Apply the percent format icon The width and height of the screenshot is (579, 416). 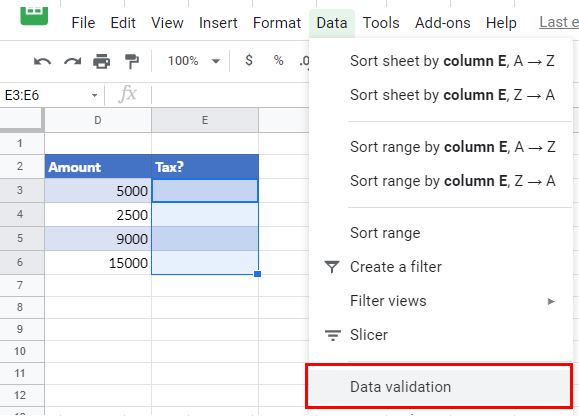278,60
